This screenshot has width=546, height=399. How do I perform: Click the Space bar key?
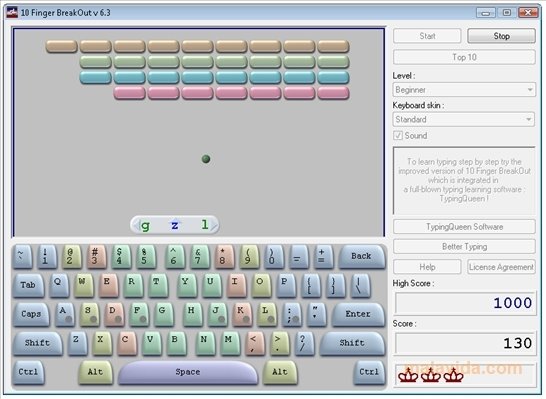tap(188, 372)
